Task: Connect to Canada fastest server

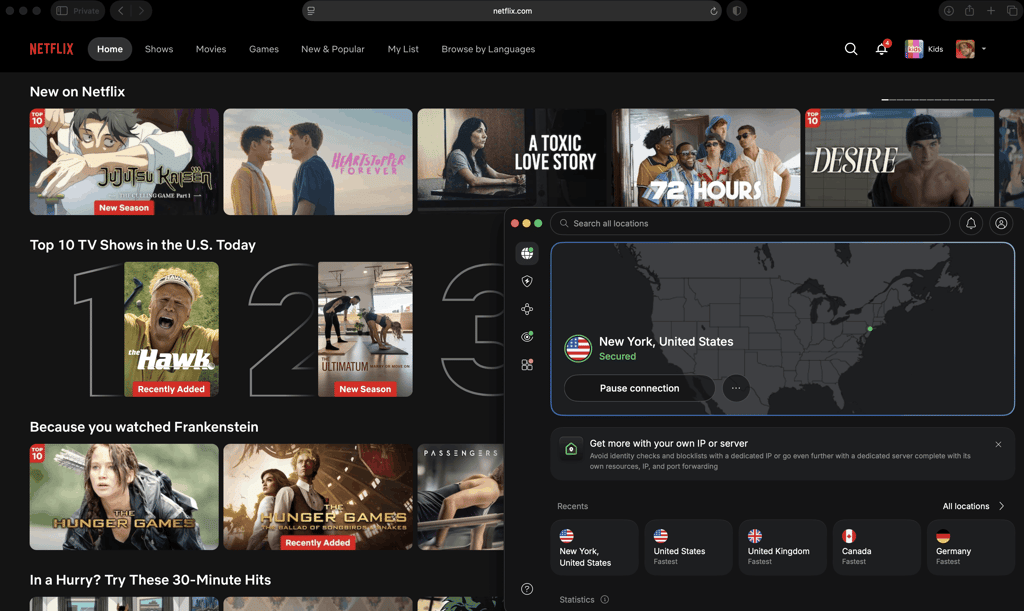Action: click(x=876, y=547)
